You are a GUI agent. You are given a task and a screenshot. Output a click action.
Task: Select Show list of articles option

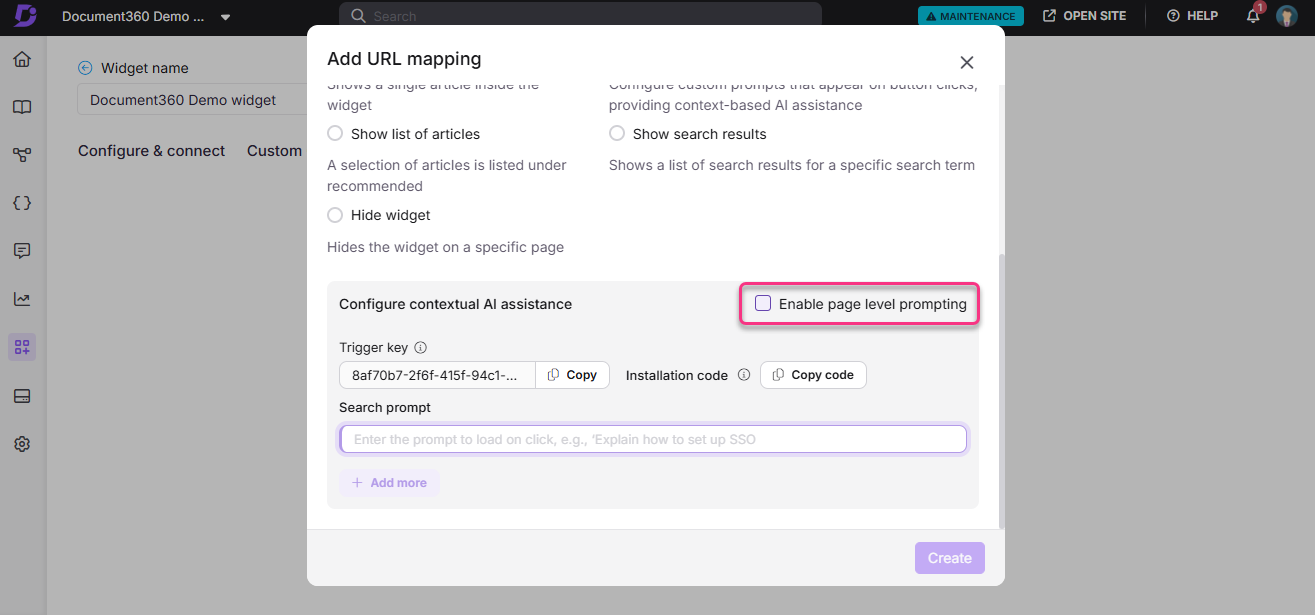(x=336, y=134)
